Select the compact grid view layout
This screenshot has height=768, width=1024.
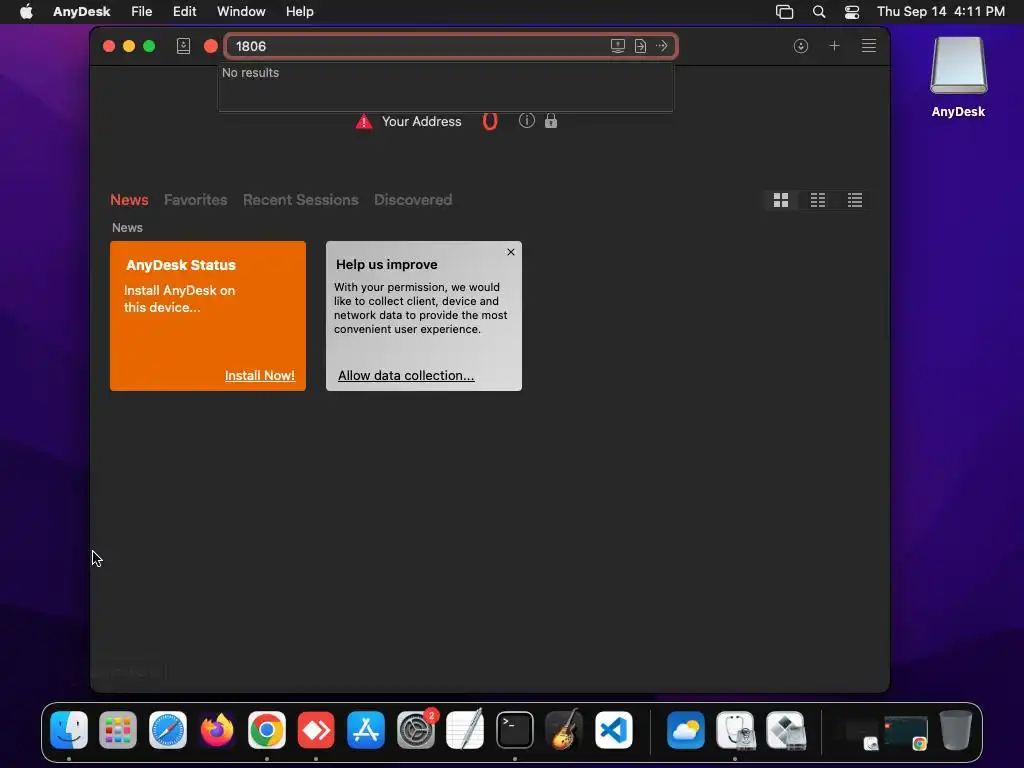[818, 200]
